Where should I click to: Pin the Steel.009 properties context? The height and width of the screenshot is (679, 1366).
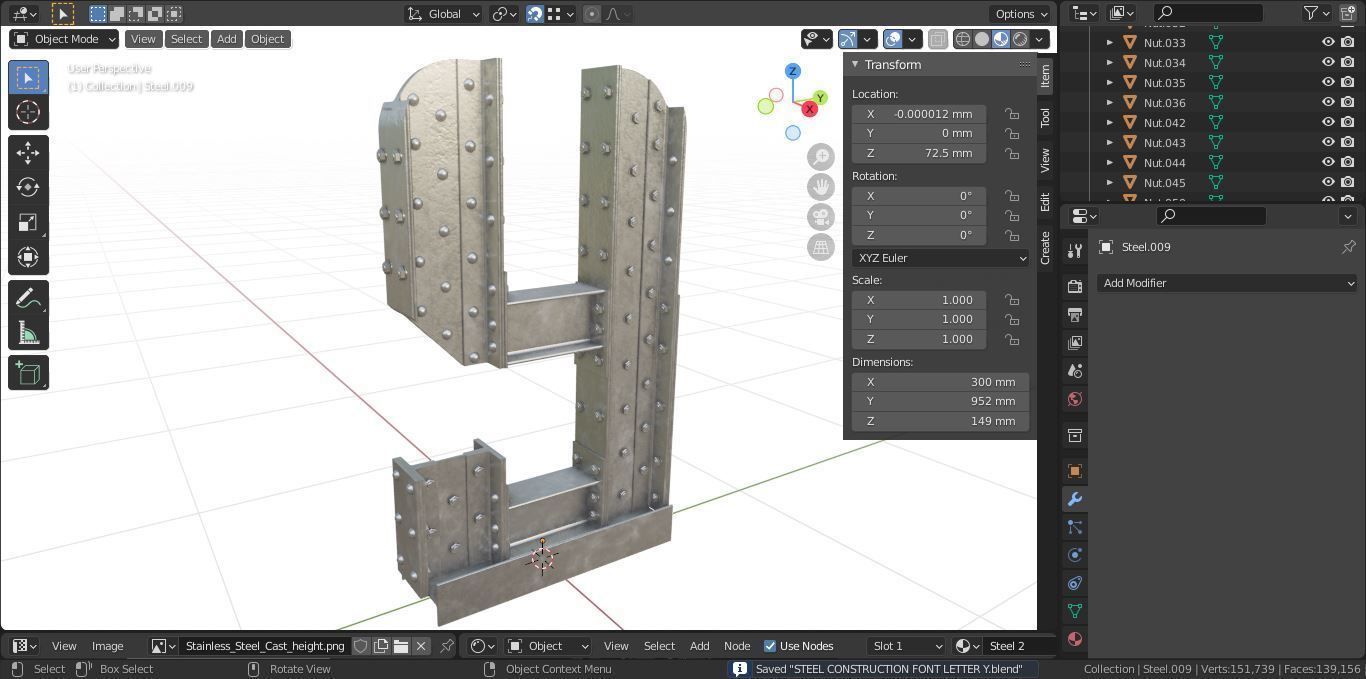1348,247
